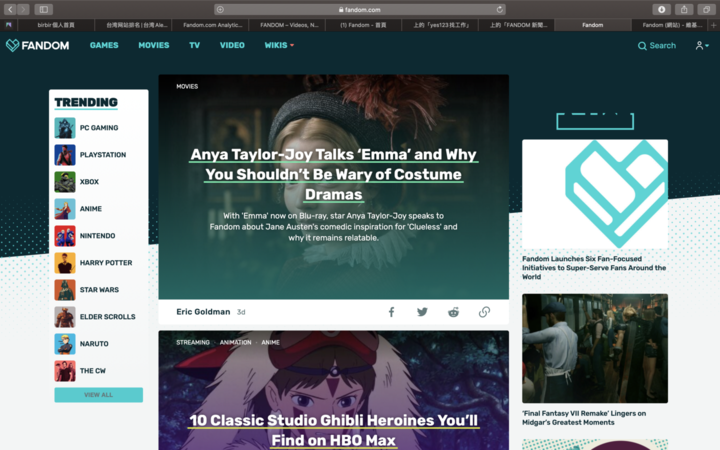Open PC GAMING trending link

point(99,128)
